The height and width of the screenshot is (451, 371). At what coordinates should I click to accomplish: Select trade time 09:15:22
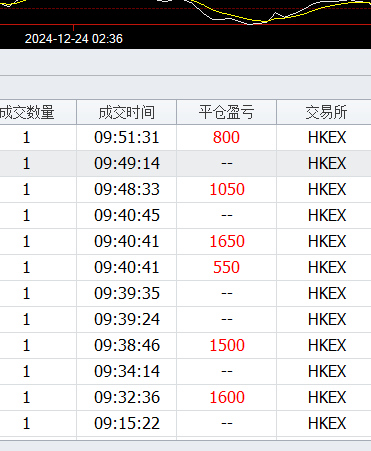point(127,423)
